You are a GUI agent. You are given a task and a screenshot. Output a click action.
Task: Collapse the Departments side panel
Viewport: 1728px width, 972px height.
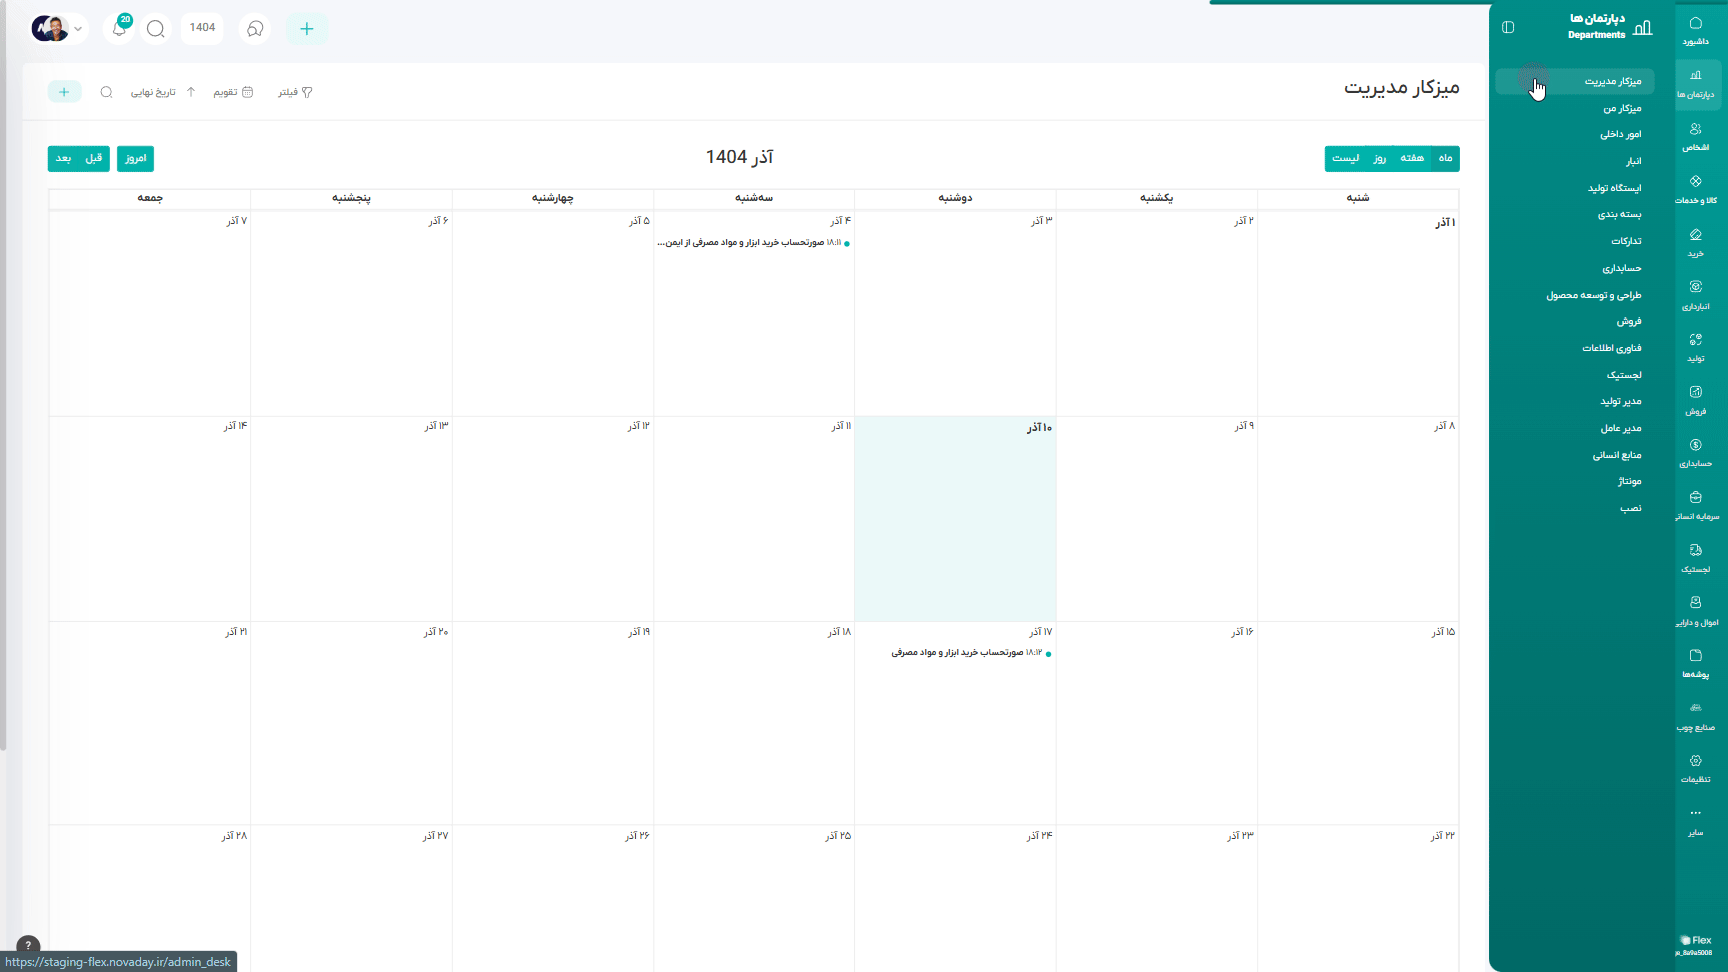point(1508,27)
